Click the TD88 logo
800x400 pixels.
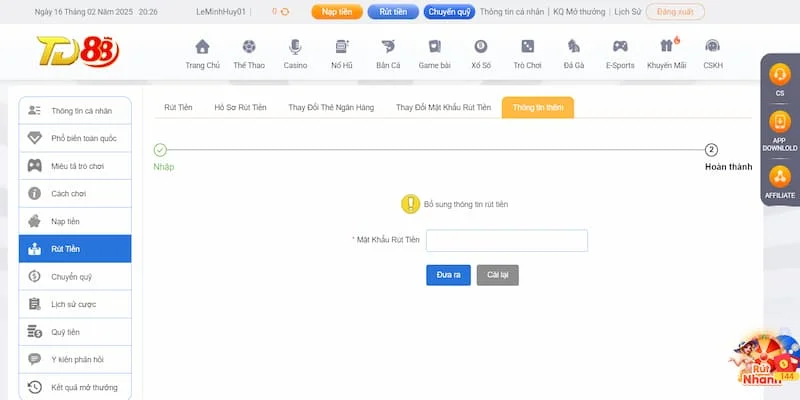[x=78, y=51]
